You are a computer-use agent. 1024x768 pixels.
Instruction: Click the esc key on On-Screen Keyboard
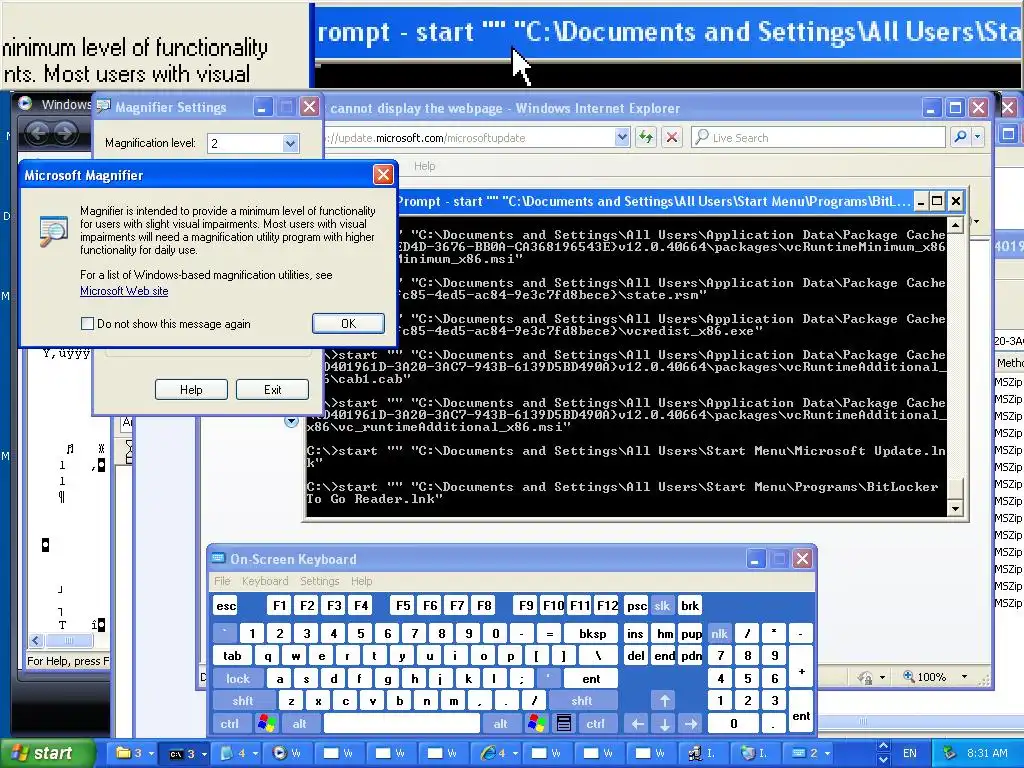pyautogui.click(x=226, y=606)
